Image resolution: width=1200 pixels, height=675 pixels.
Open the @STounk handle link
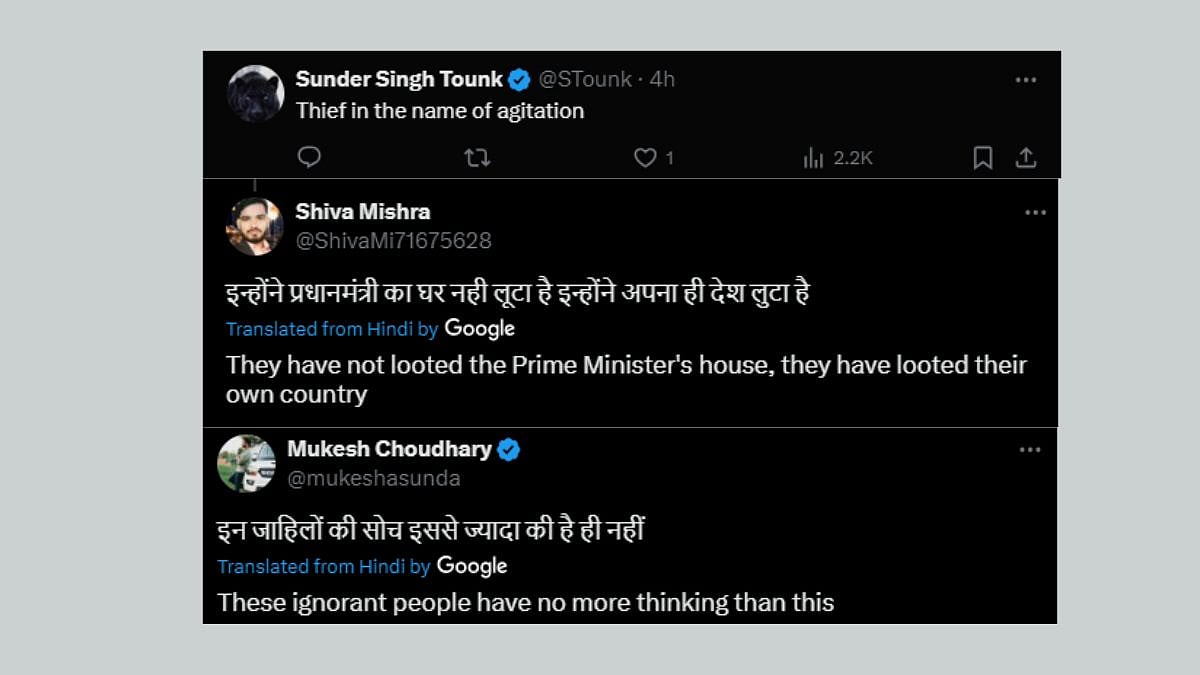(x=585, y=80)
